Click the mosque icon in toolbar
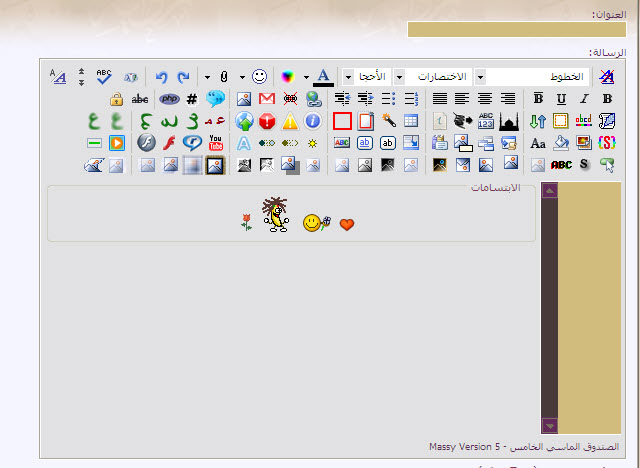 (509, 121)
